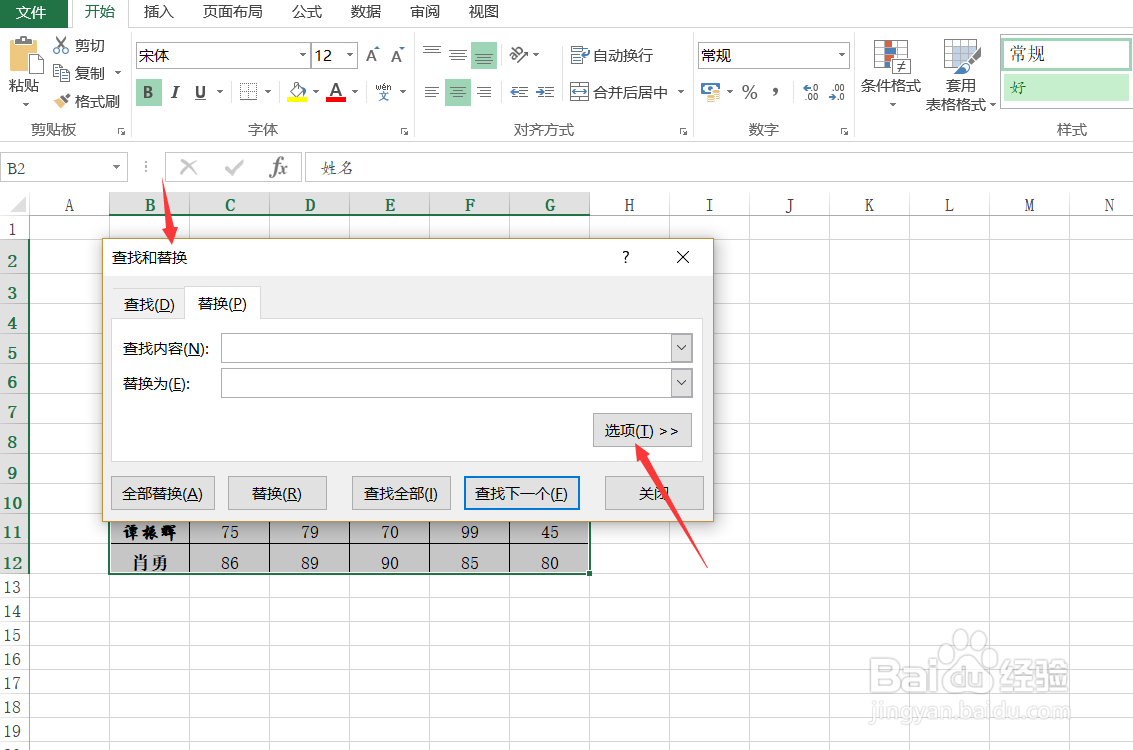The image size is (1133, 750).
Task: Apply percent style in the Number group
Action: pos(749,92)
